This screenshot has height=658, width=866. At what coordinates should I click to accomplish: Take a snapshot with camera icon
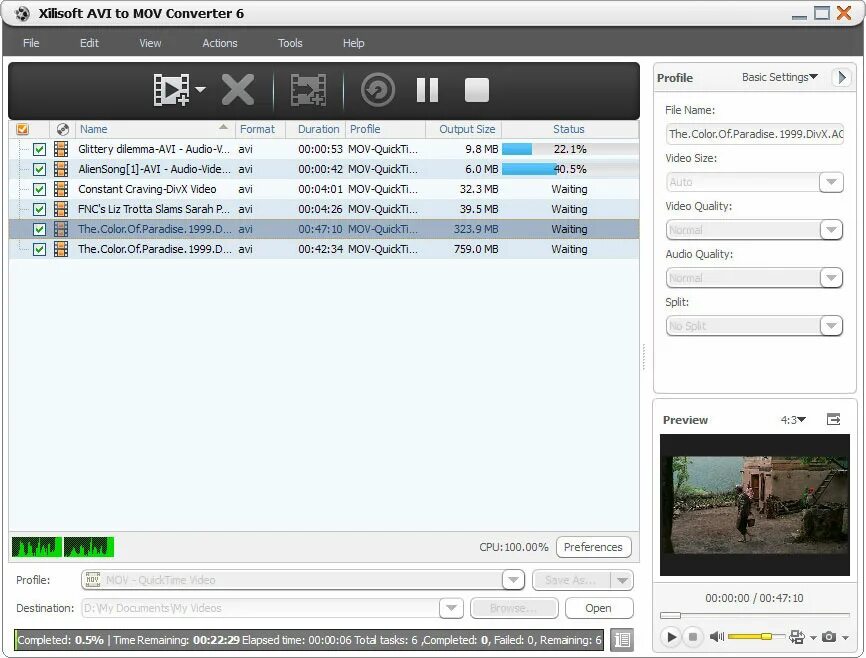point(828,637)
